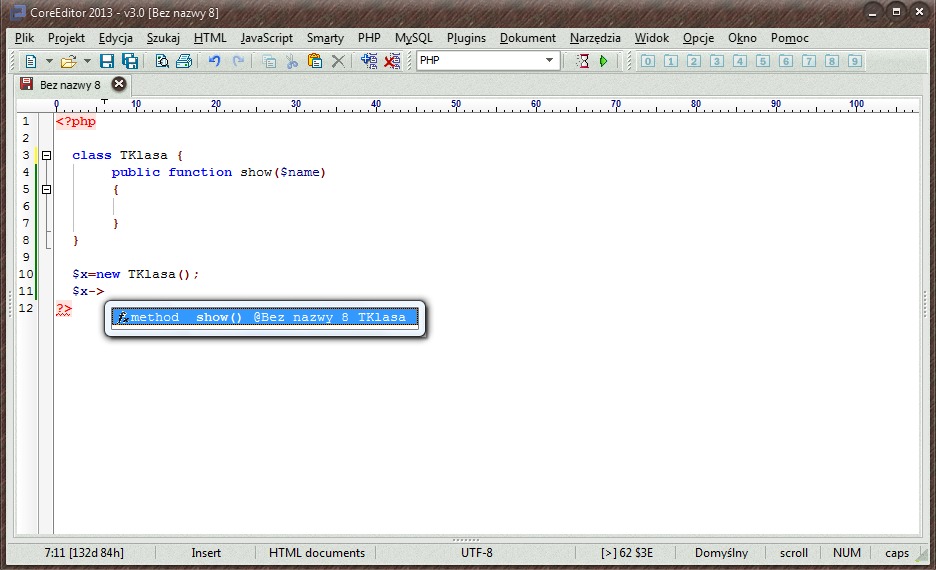This screenshot has height=570, width=936.
Task: Expand the open file recent list arrow
Action: pyautogui.click(x=87, y=61)
